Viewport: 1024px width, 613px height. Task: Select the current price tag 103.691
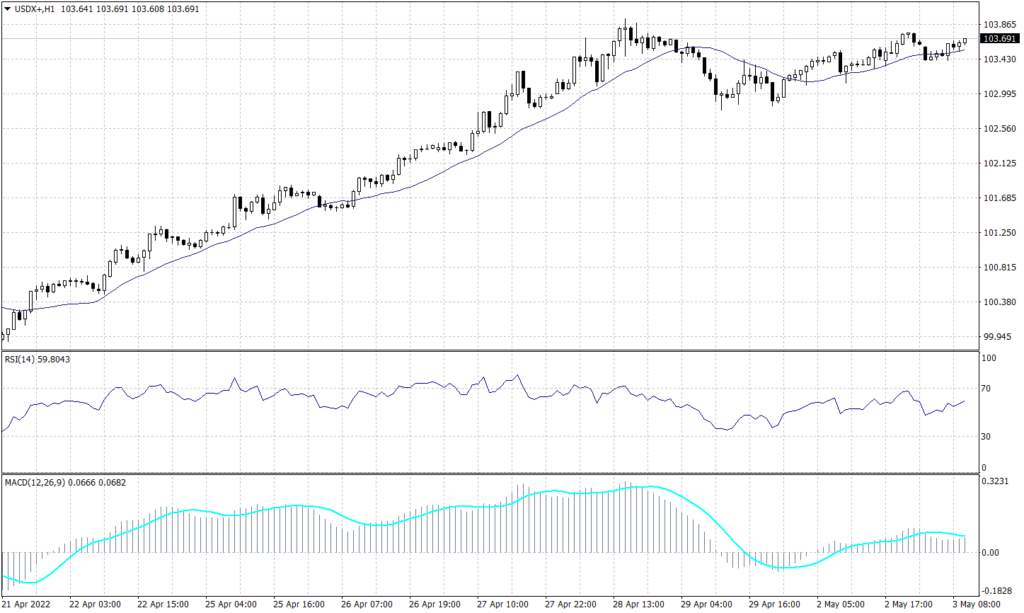tap(1000, 38)
